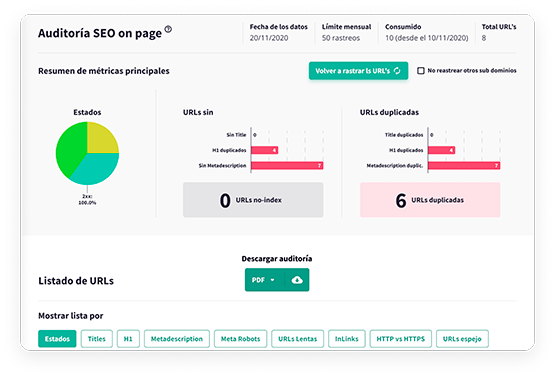Select the URLs espejo filter

click(462, 339)
